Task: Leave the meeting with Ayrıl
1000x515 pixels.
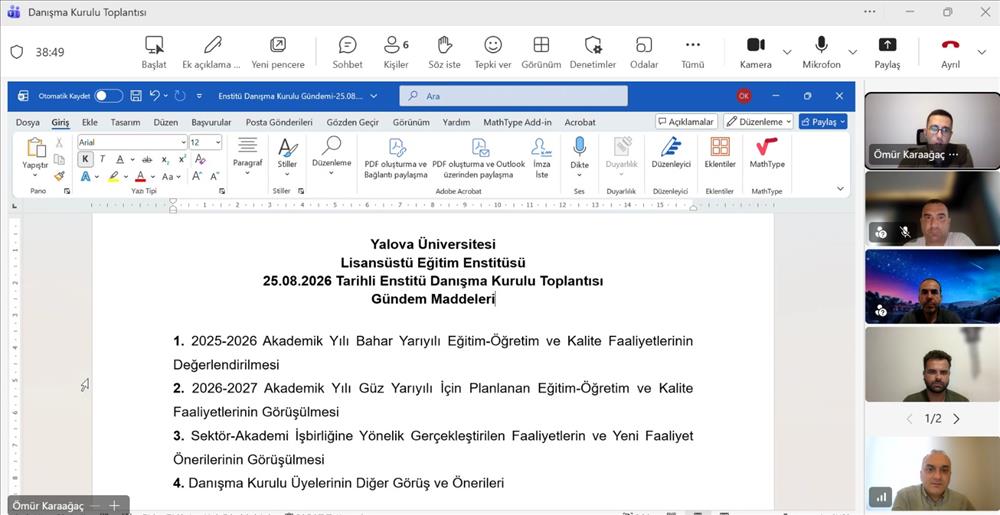Action: pyautogui.click(x=950, y=52)
